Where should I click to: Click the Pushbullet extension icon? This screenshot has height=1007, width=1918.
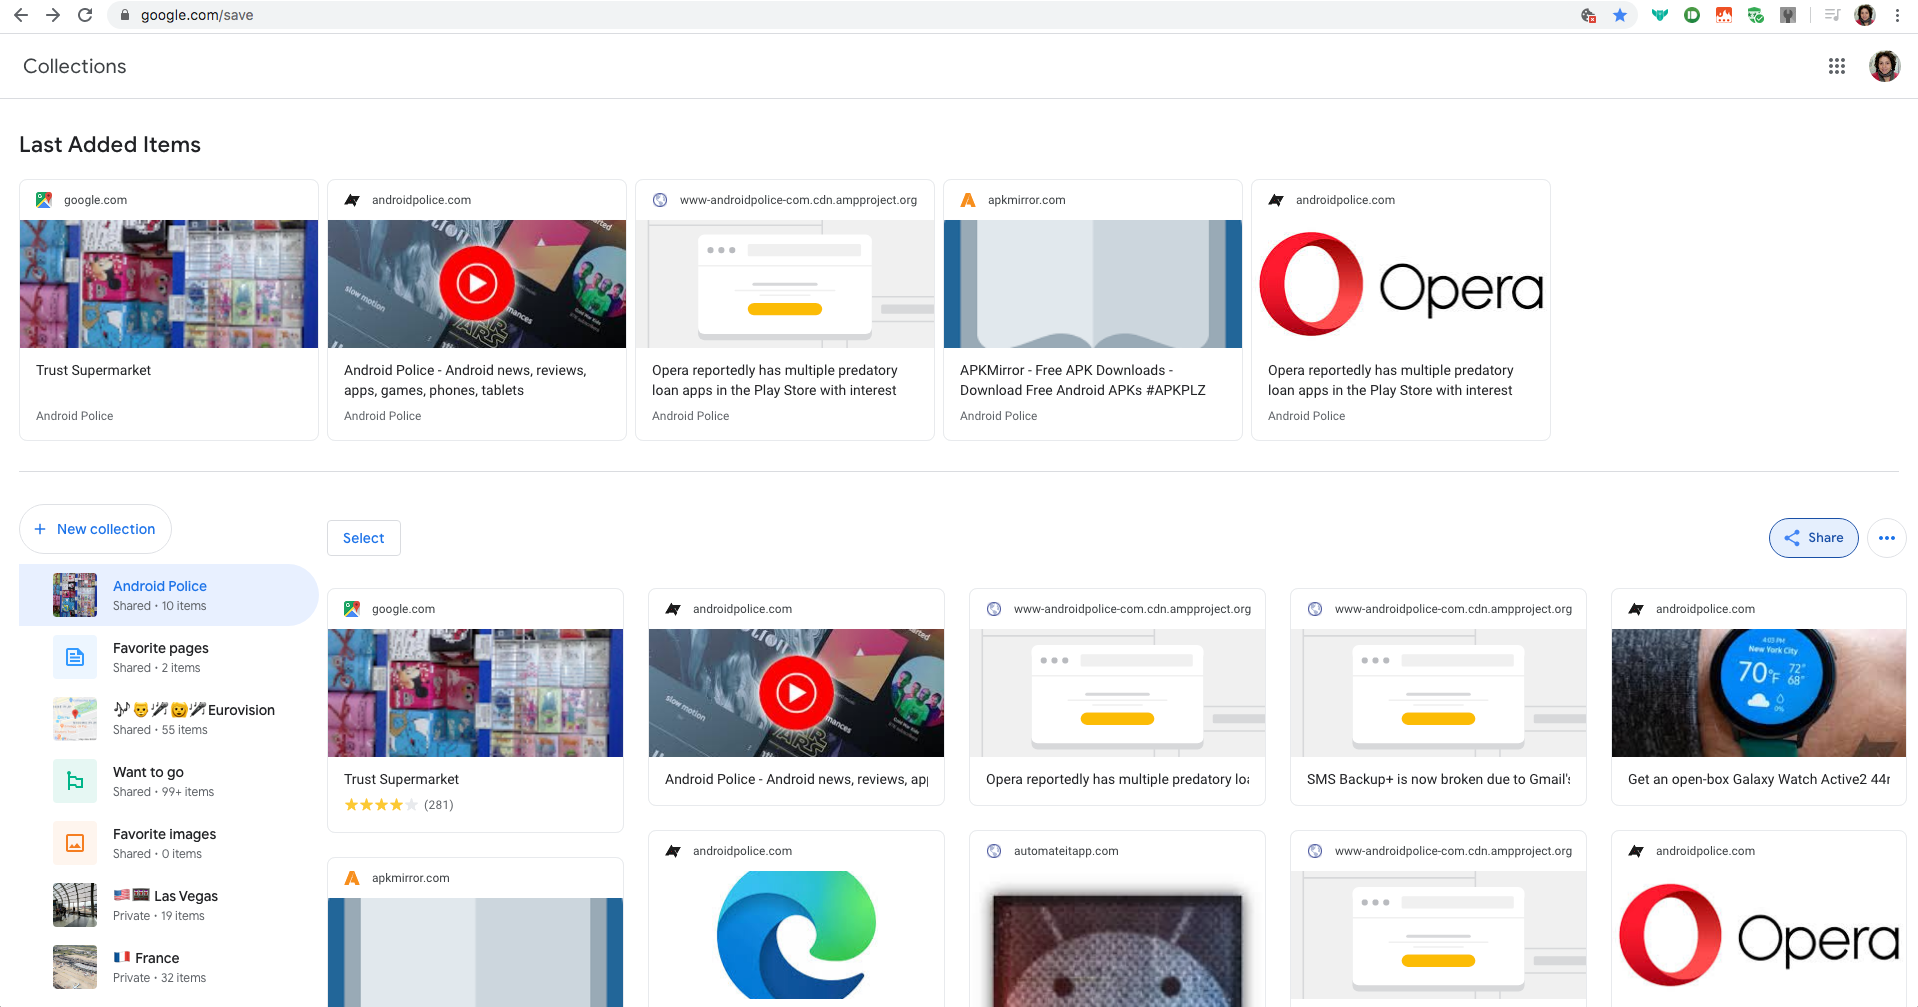[x=1693, y=15]
